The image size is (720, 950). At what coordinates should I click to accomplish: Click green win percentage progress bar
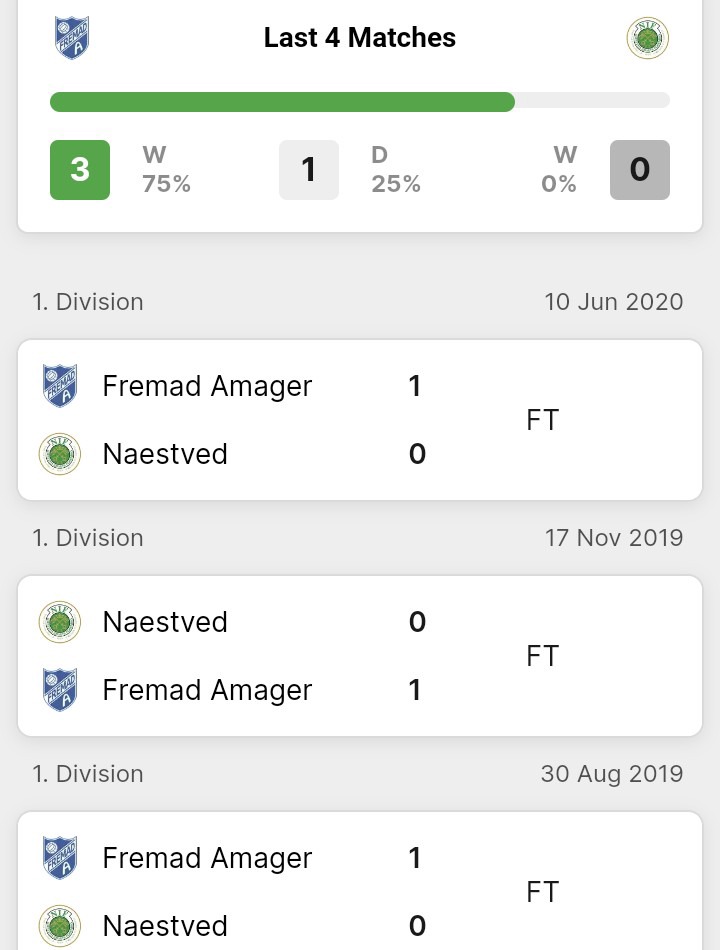click(x=282, y=102)
